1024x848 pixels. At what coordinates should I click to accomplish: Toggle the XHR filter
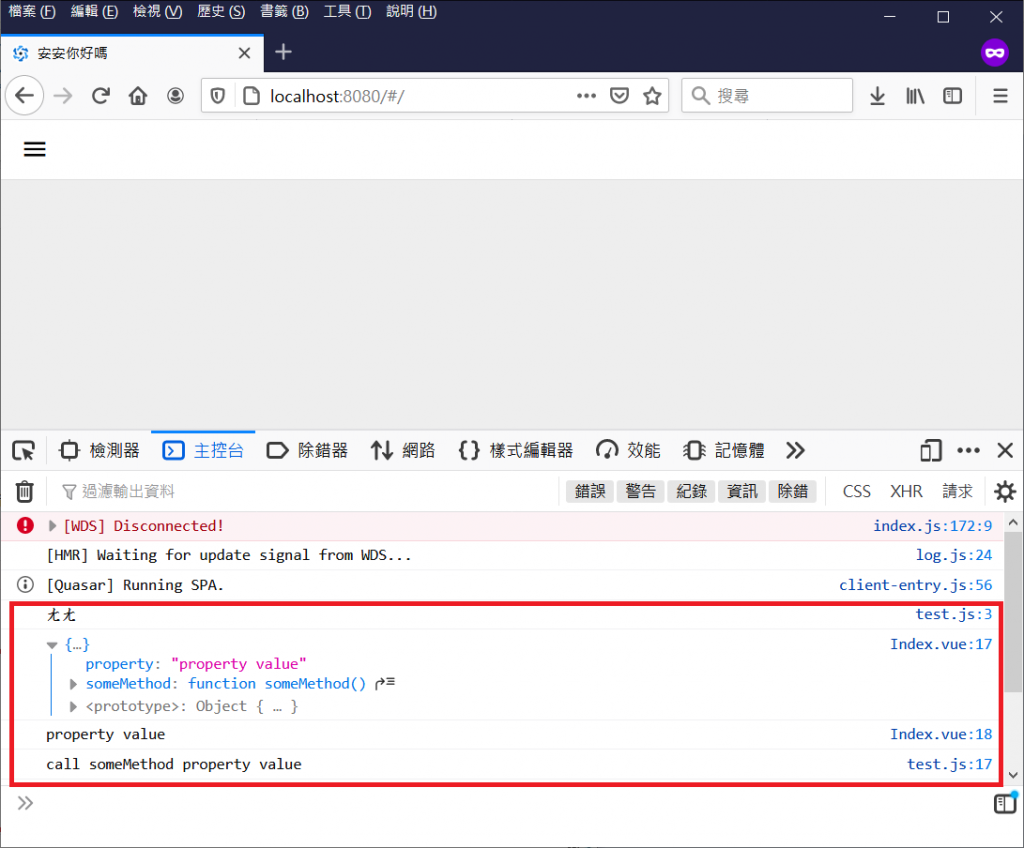pyautogui.click(x=906, y=491)
